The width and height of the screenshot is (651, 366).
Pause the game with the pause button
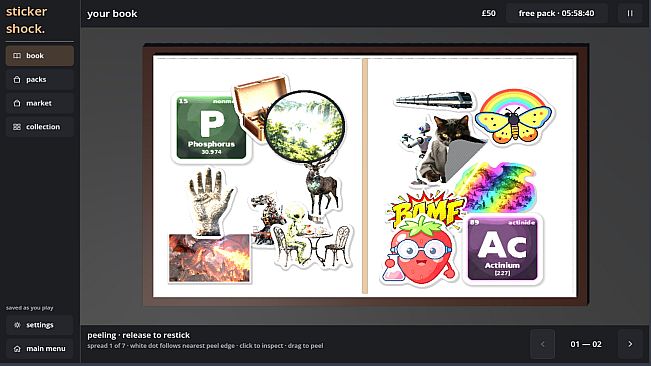[630, 13]
